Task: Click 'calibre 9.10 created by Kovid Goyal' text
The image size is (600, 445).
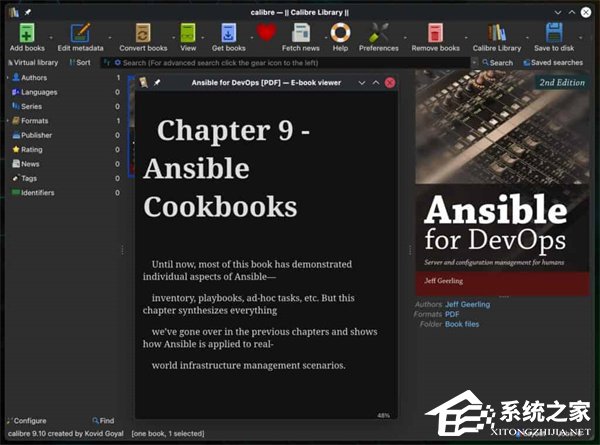Action: click(65, 434)
